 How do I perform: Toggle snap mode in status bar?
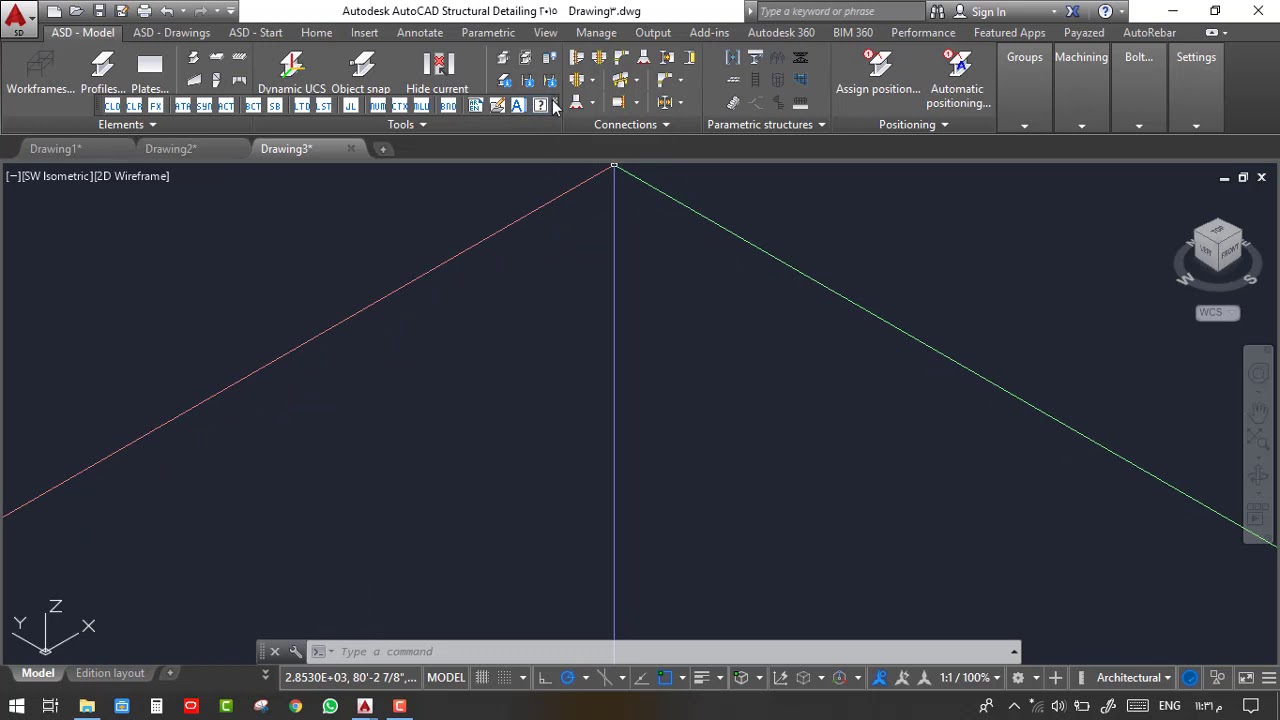click(505, 678)
